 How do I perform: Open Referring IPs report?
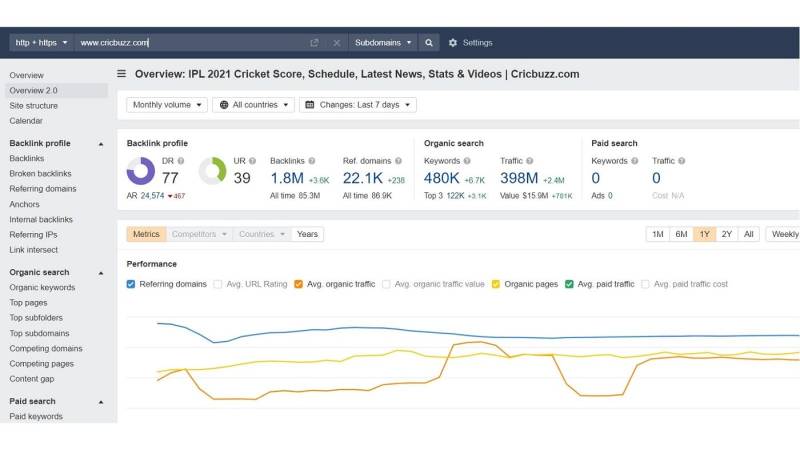click(x=33, y=235)
